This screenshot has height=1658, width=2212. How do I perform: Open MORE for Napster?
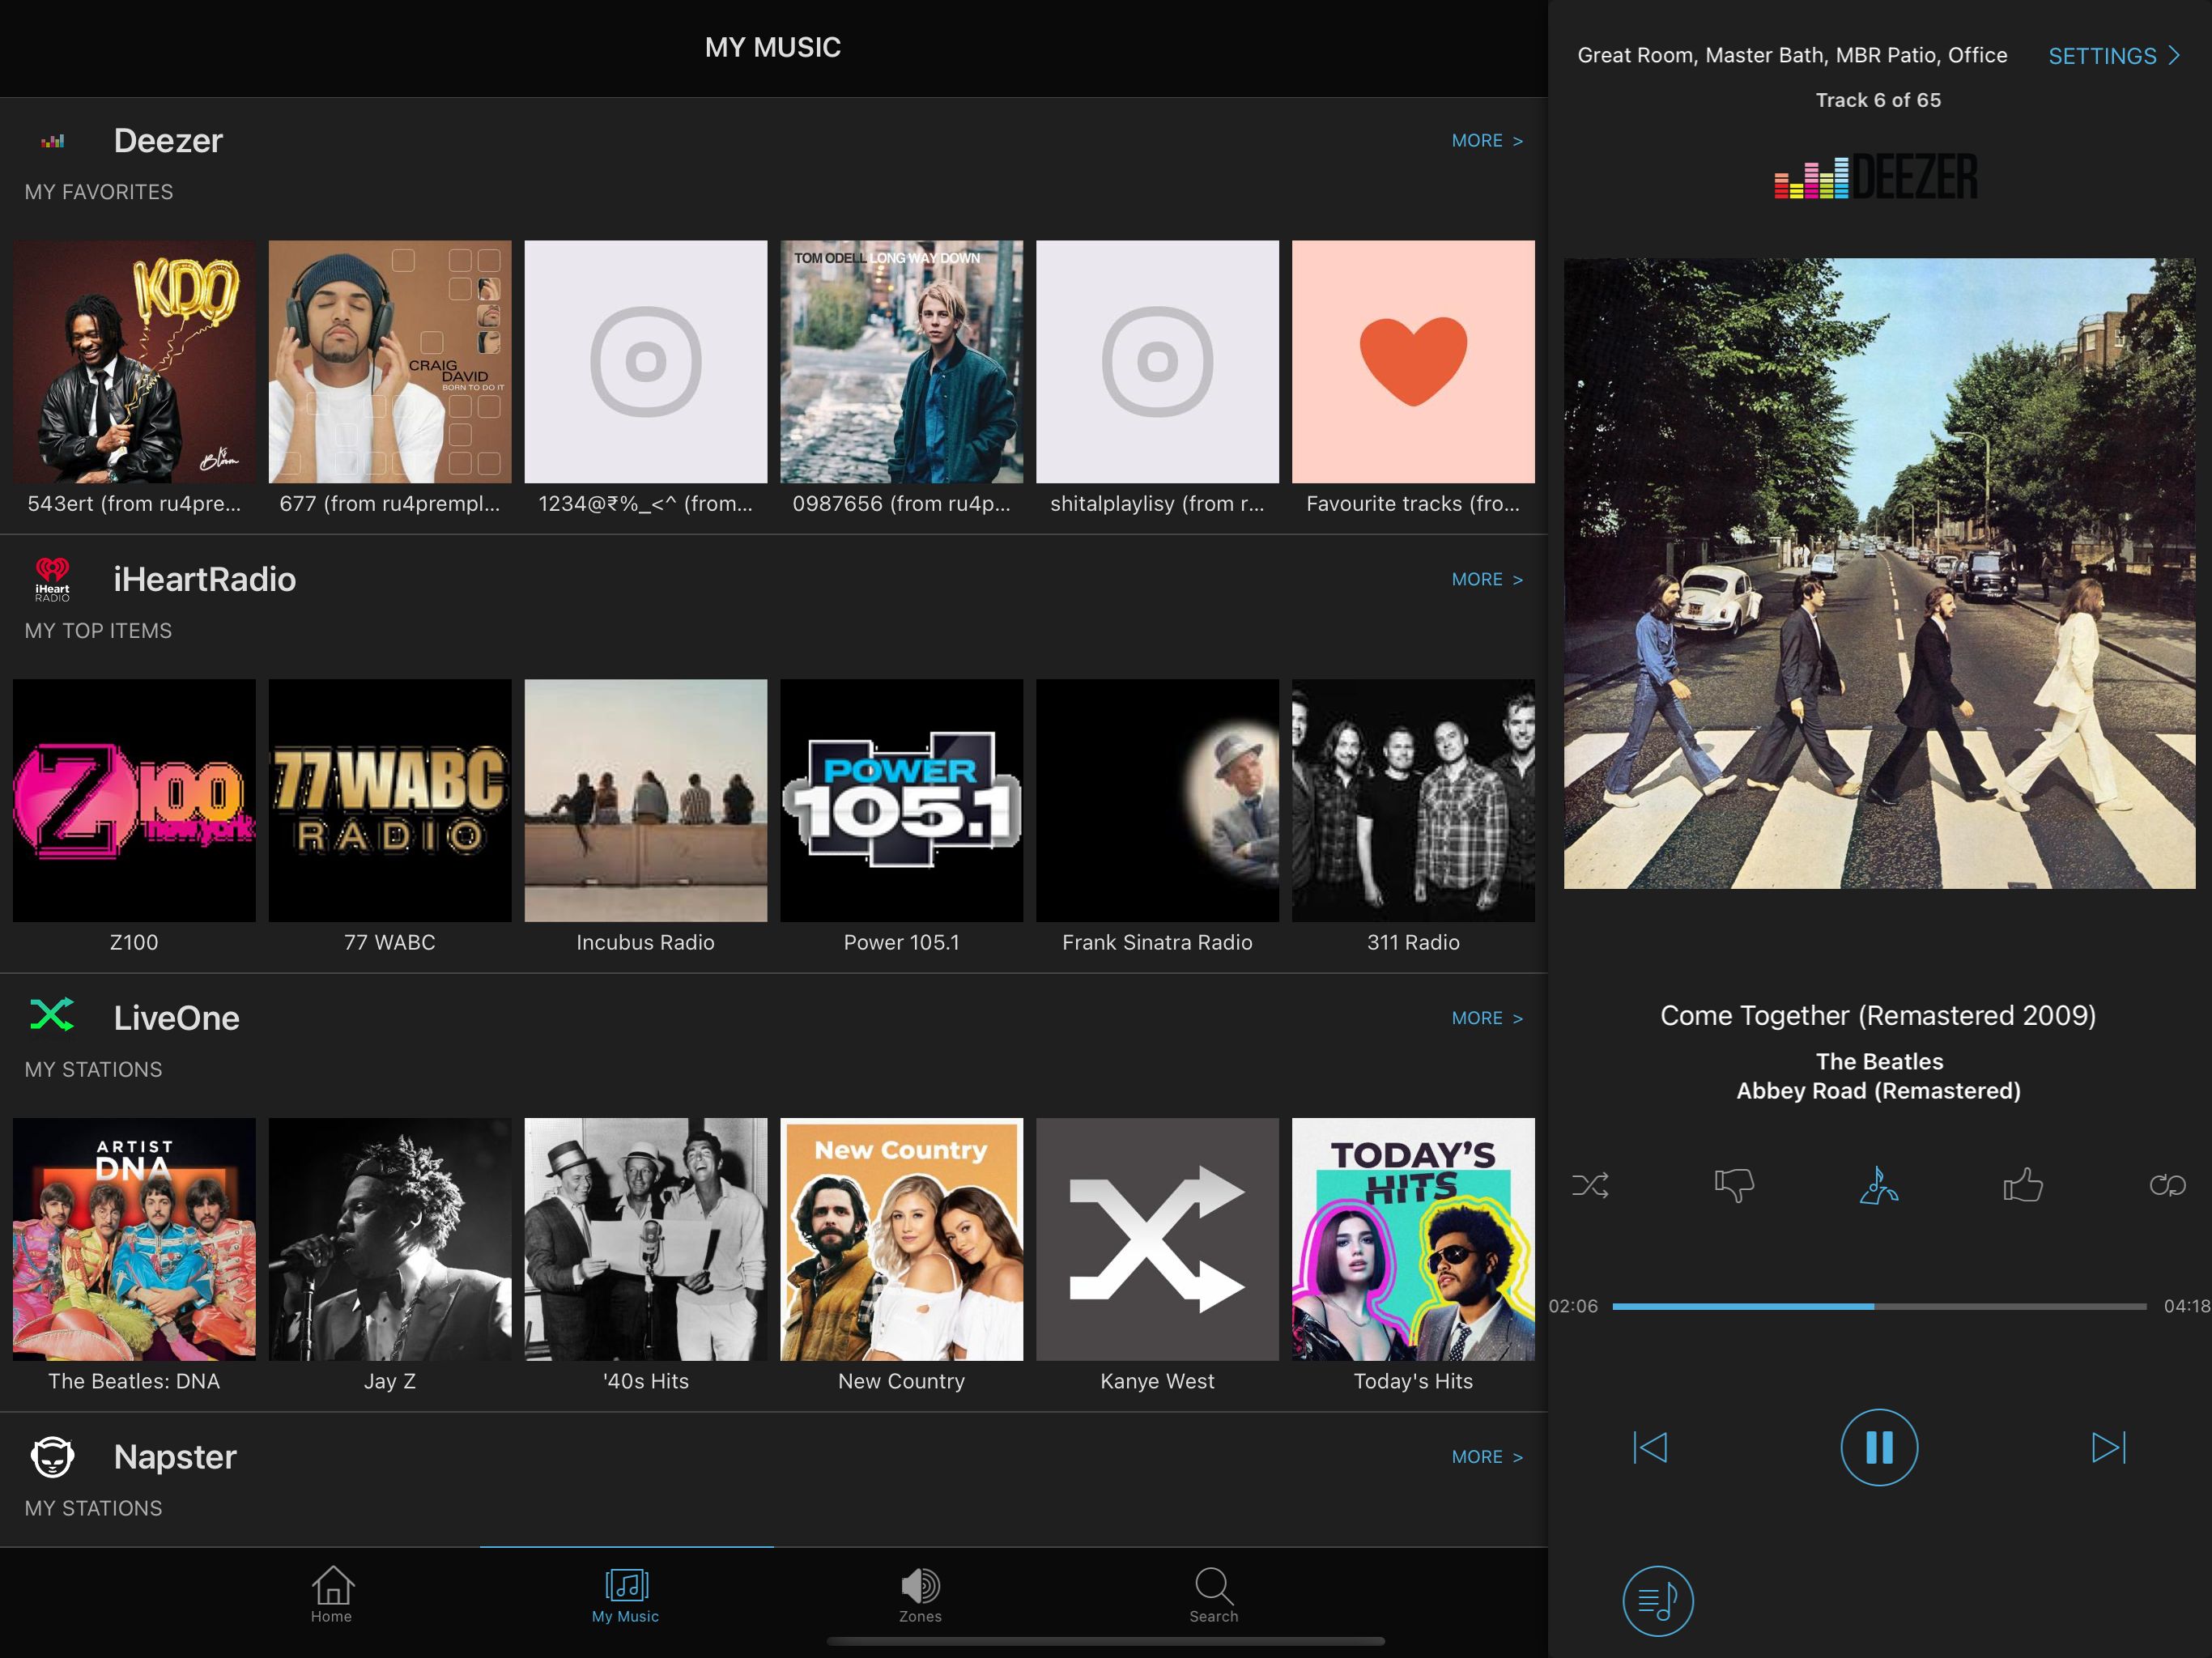(1487, 1457)
